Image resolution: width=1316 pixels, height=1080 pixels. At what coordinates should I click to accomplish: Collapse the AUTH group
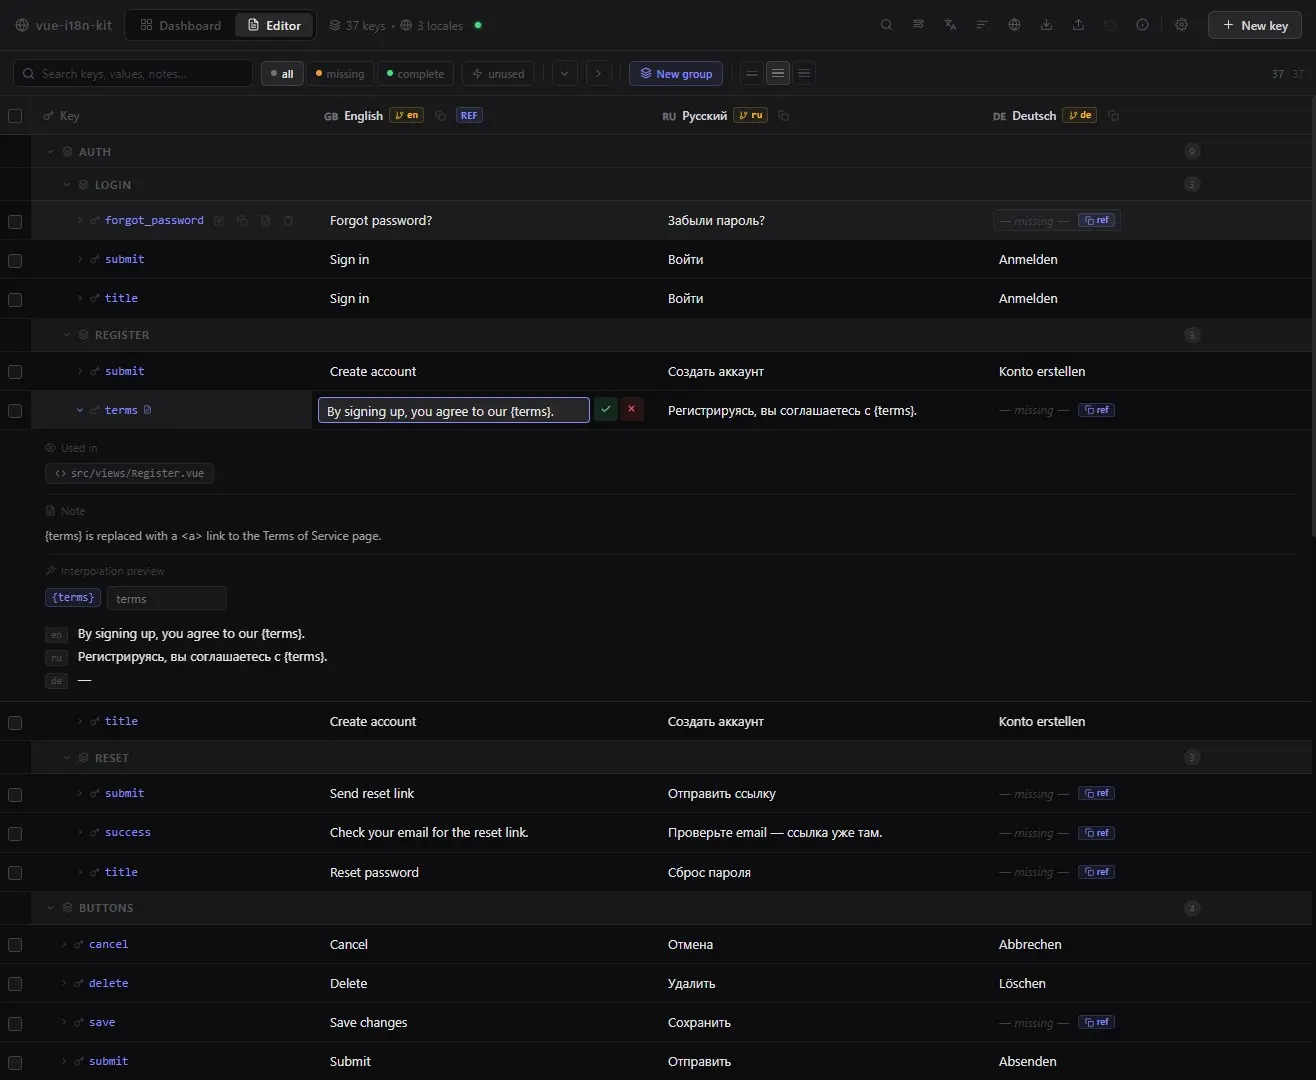51,152
